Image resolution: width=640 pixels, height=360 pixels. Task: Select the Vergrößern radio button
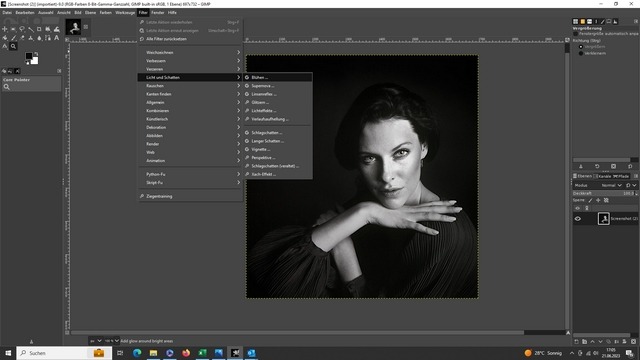coord(581,47)
